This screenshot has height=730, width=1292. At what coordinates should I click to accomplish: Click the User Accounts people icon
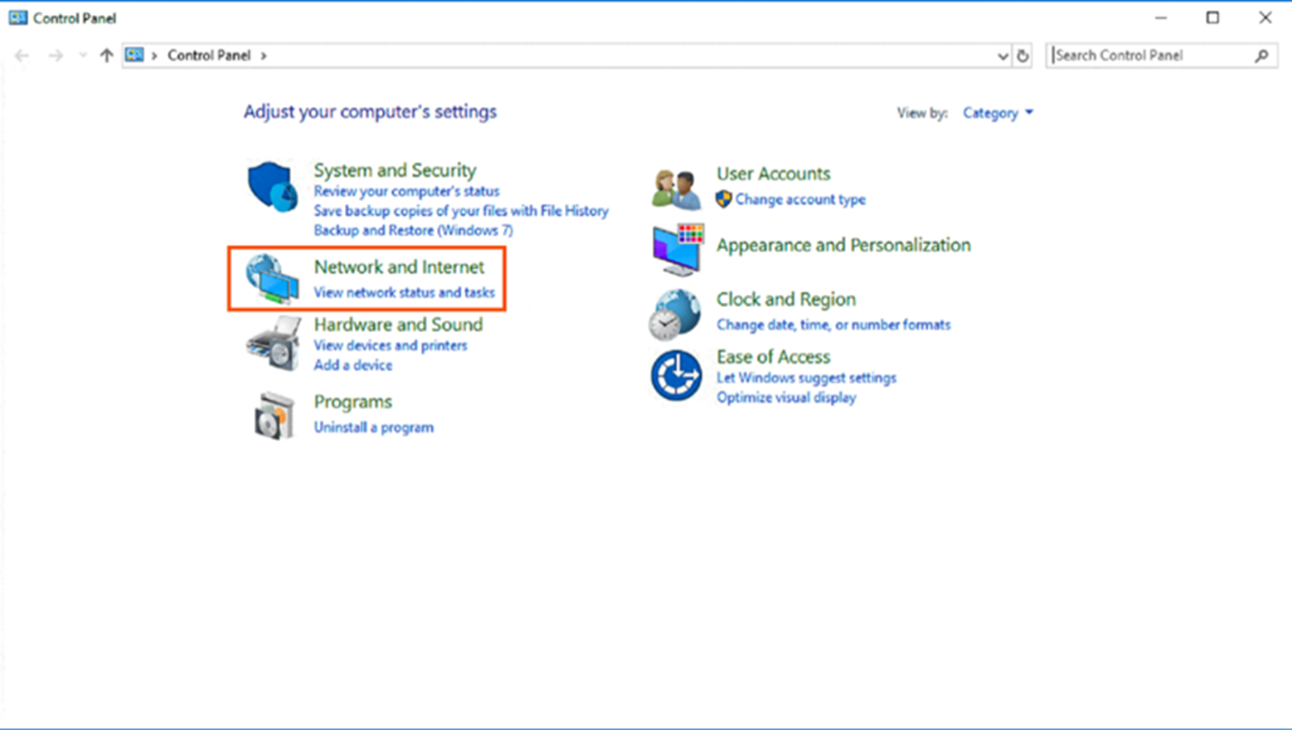(676, 188)
